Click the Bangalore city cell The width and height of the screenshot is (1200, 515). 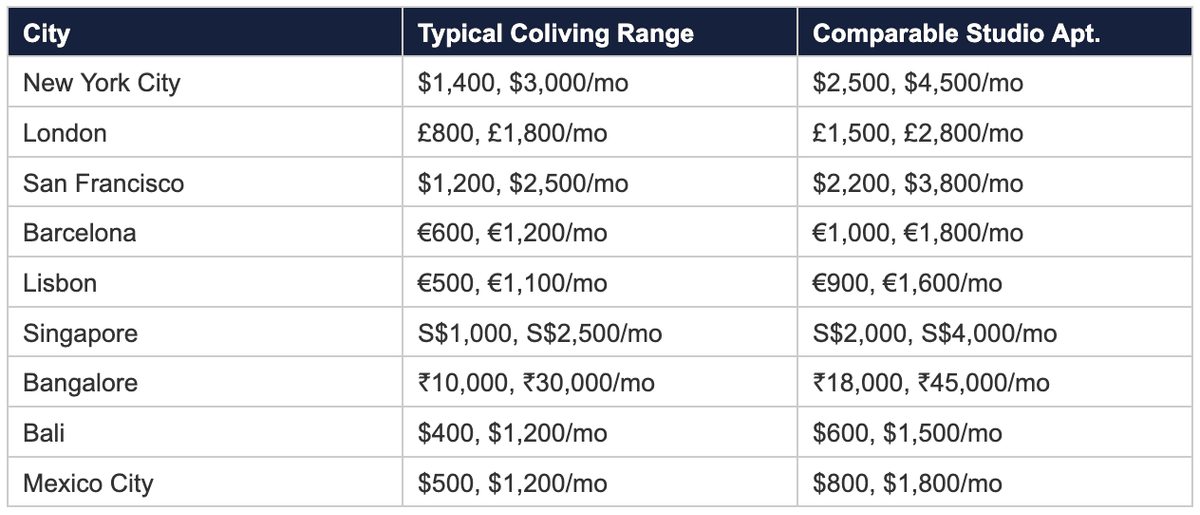(80, 383)
